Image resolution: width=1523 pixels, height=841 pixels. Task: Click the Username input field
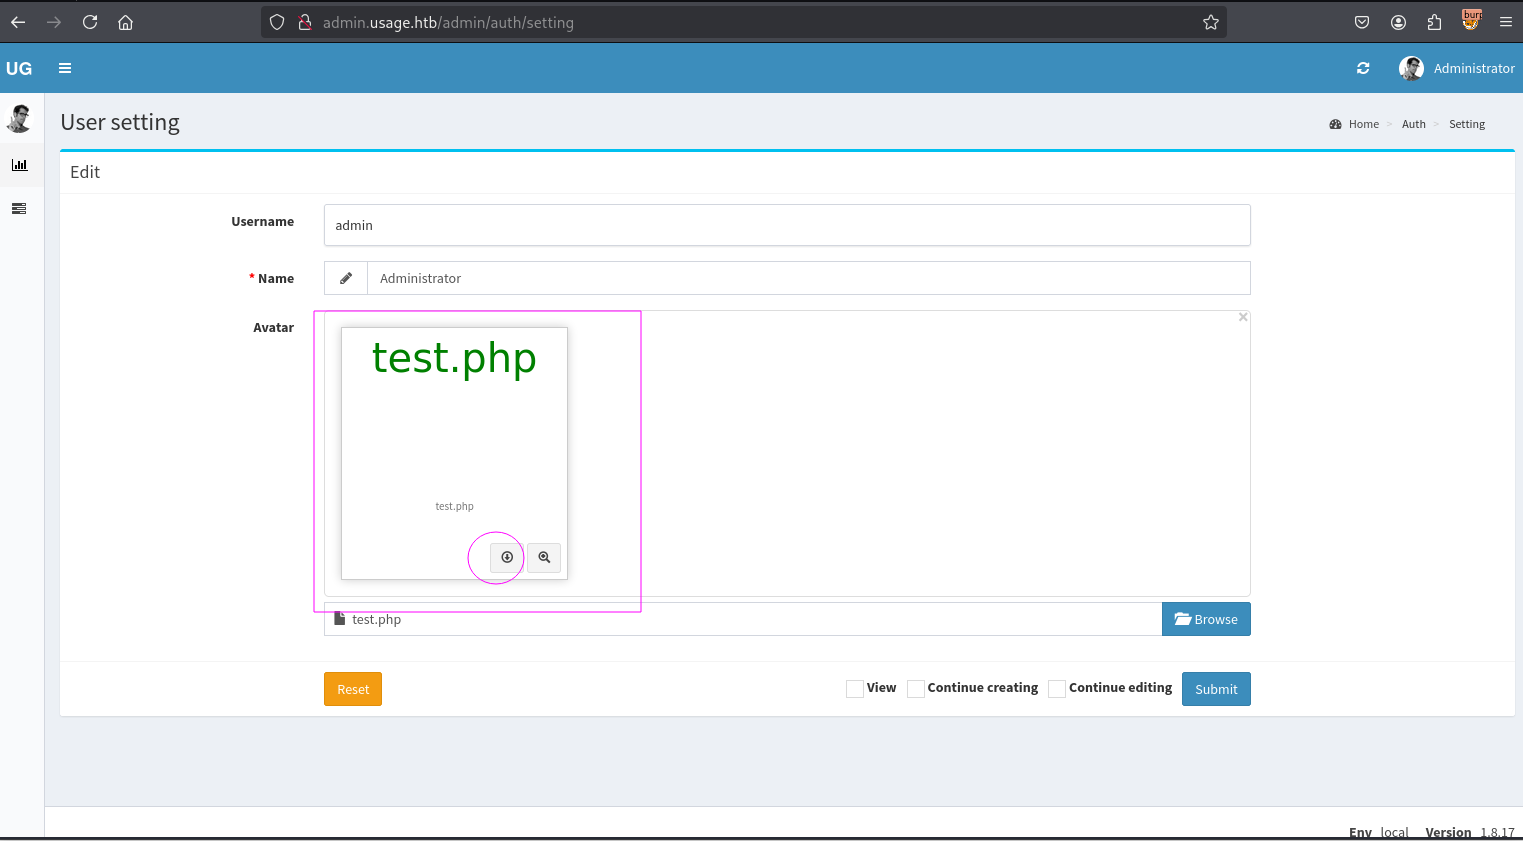click(x=787, y=225)
